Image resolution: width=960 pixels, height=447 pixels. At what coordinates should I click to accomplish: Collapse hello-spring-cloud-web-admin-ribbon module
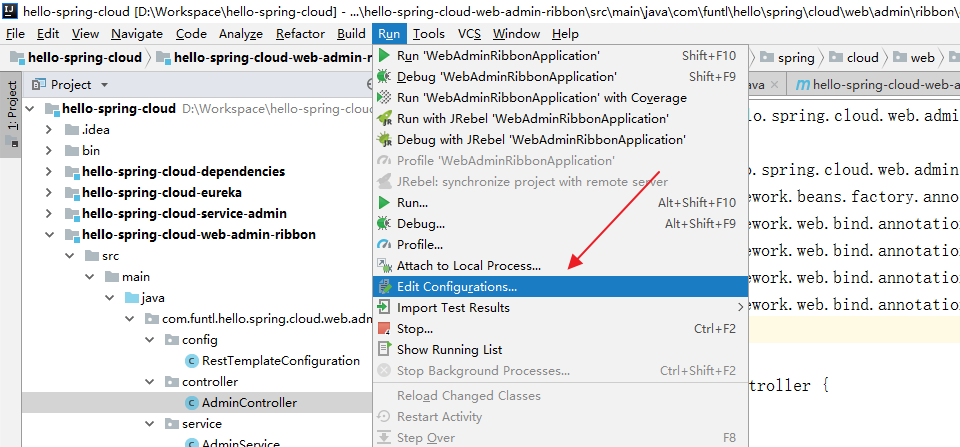(49, 235)
